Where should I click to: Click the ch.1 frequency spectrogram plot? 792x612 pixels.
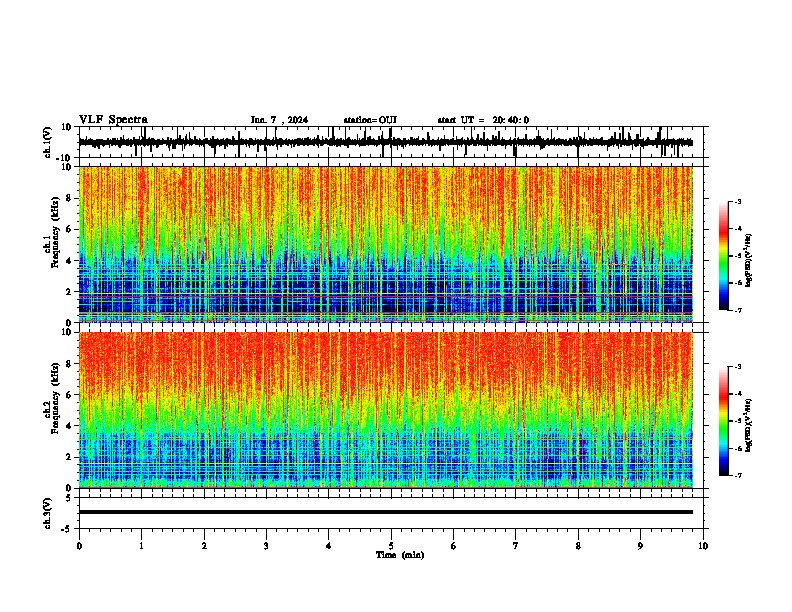pyautogui.click(x=386, y=244)
